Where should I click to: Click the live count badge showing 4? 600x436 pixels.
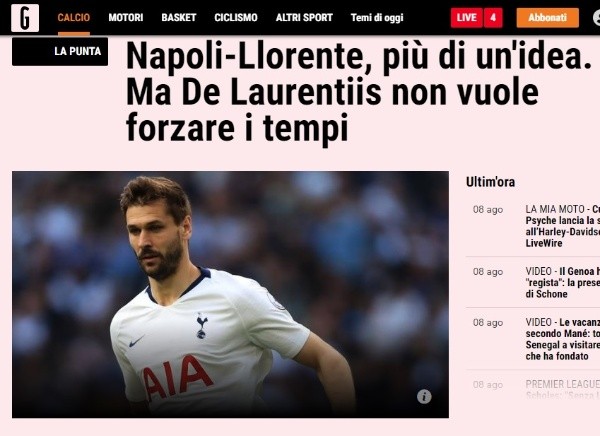493,18
